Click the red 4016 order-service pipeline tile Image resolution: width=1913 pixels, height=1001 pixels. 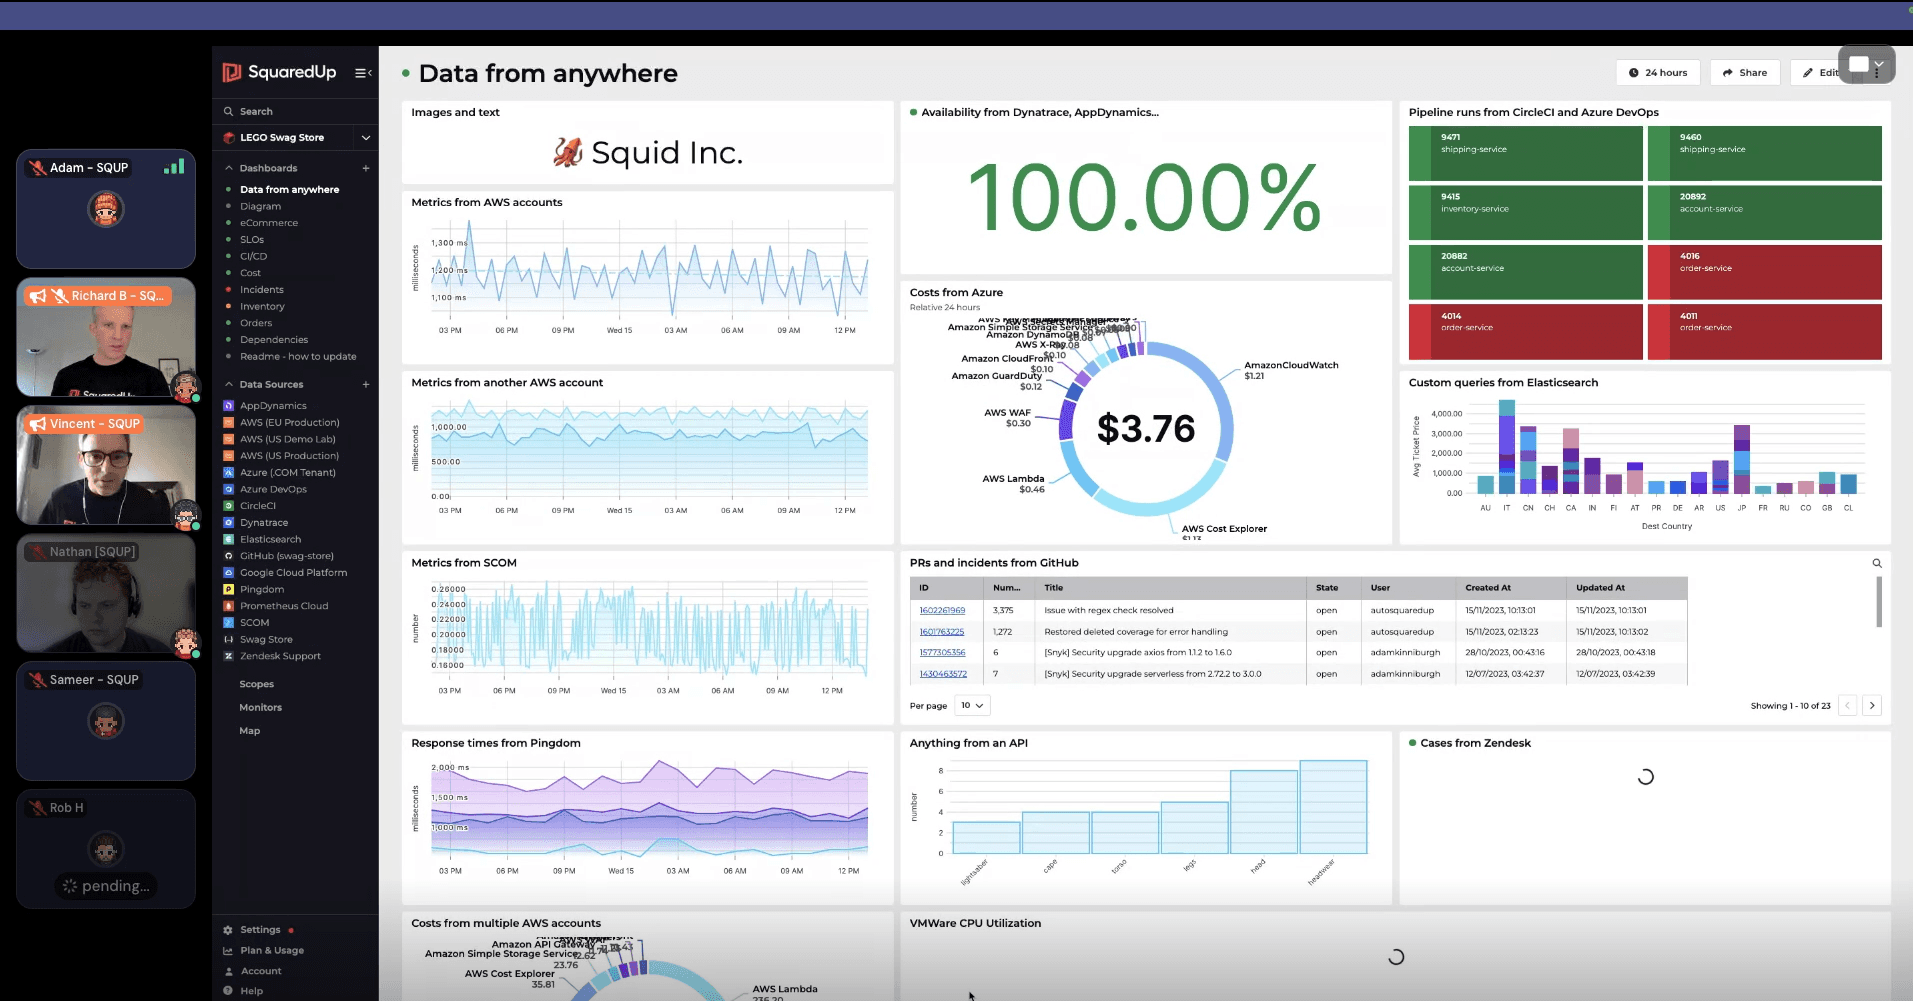pyautogui.click(x=1764, y=272)
